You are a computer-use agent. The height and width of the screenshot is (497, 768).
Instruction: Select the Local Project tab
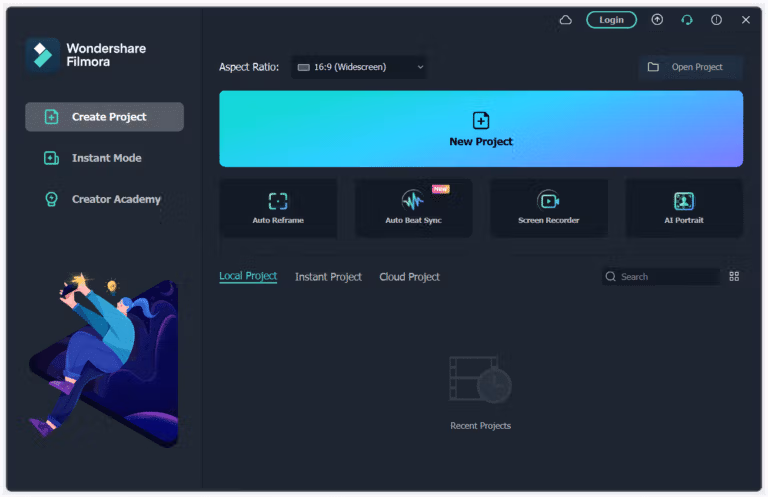pyautogui.click(x=248, y=276)
